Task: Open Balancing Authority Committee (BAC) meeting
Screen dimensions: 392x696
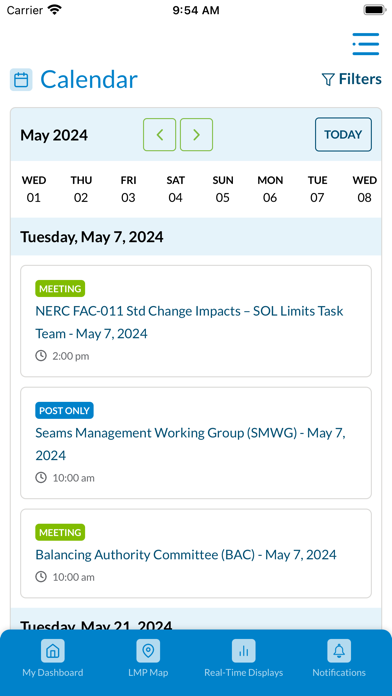Action: [196, 554]
